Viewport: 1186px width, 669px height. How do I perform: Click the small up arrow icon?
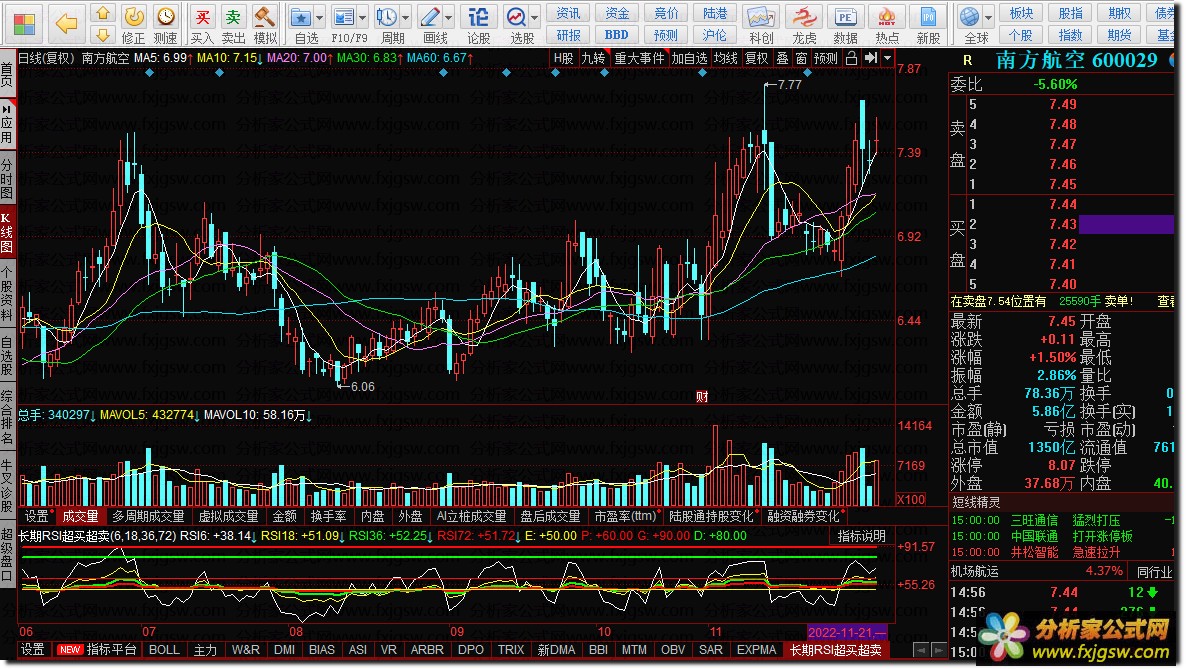103,14
